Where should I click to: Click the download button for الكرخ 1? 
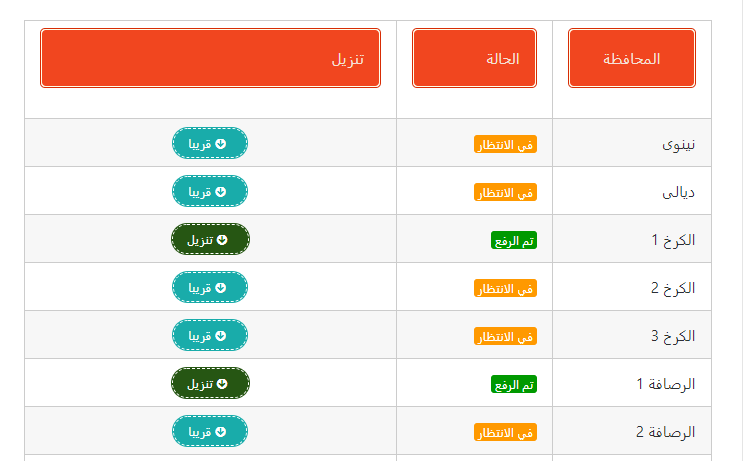[210, 239]
